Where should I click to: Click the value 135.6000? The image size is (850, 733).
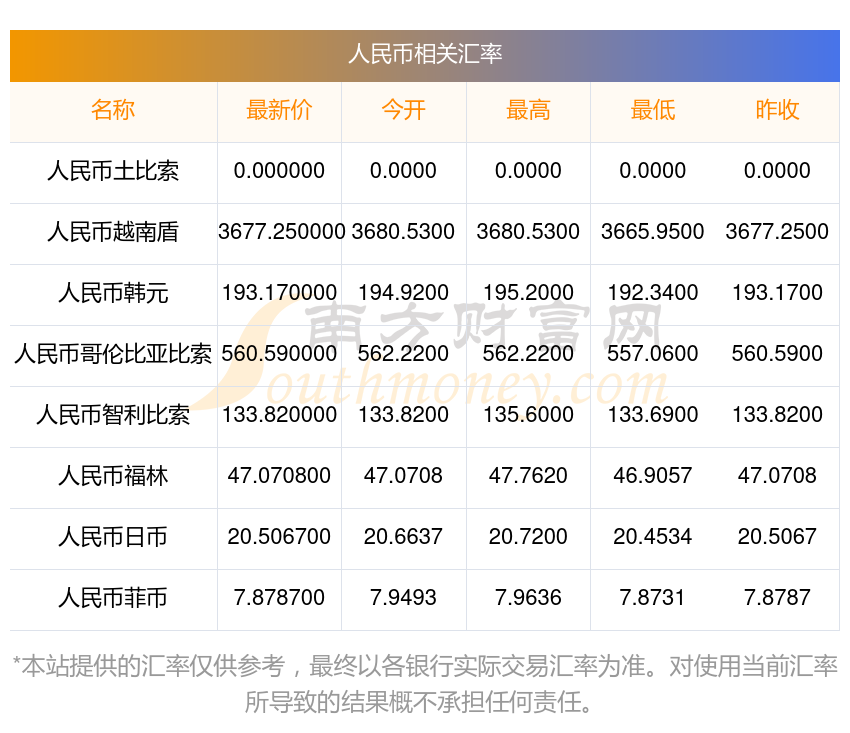528,415
